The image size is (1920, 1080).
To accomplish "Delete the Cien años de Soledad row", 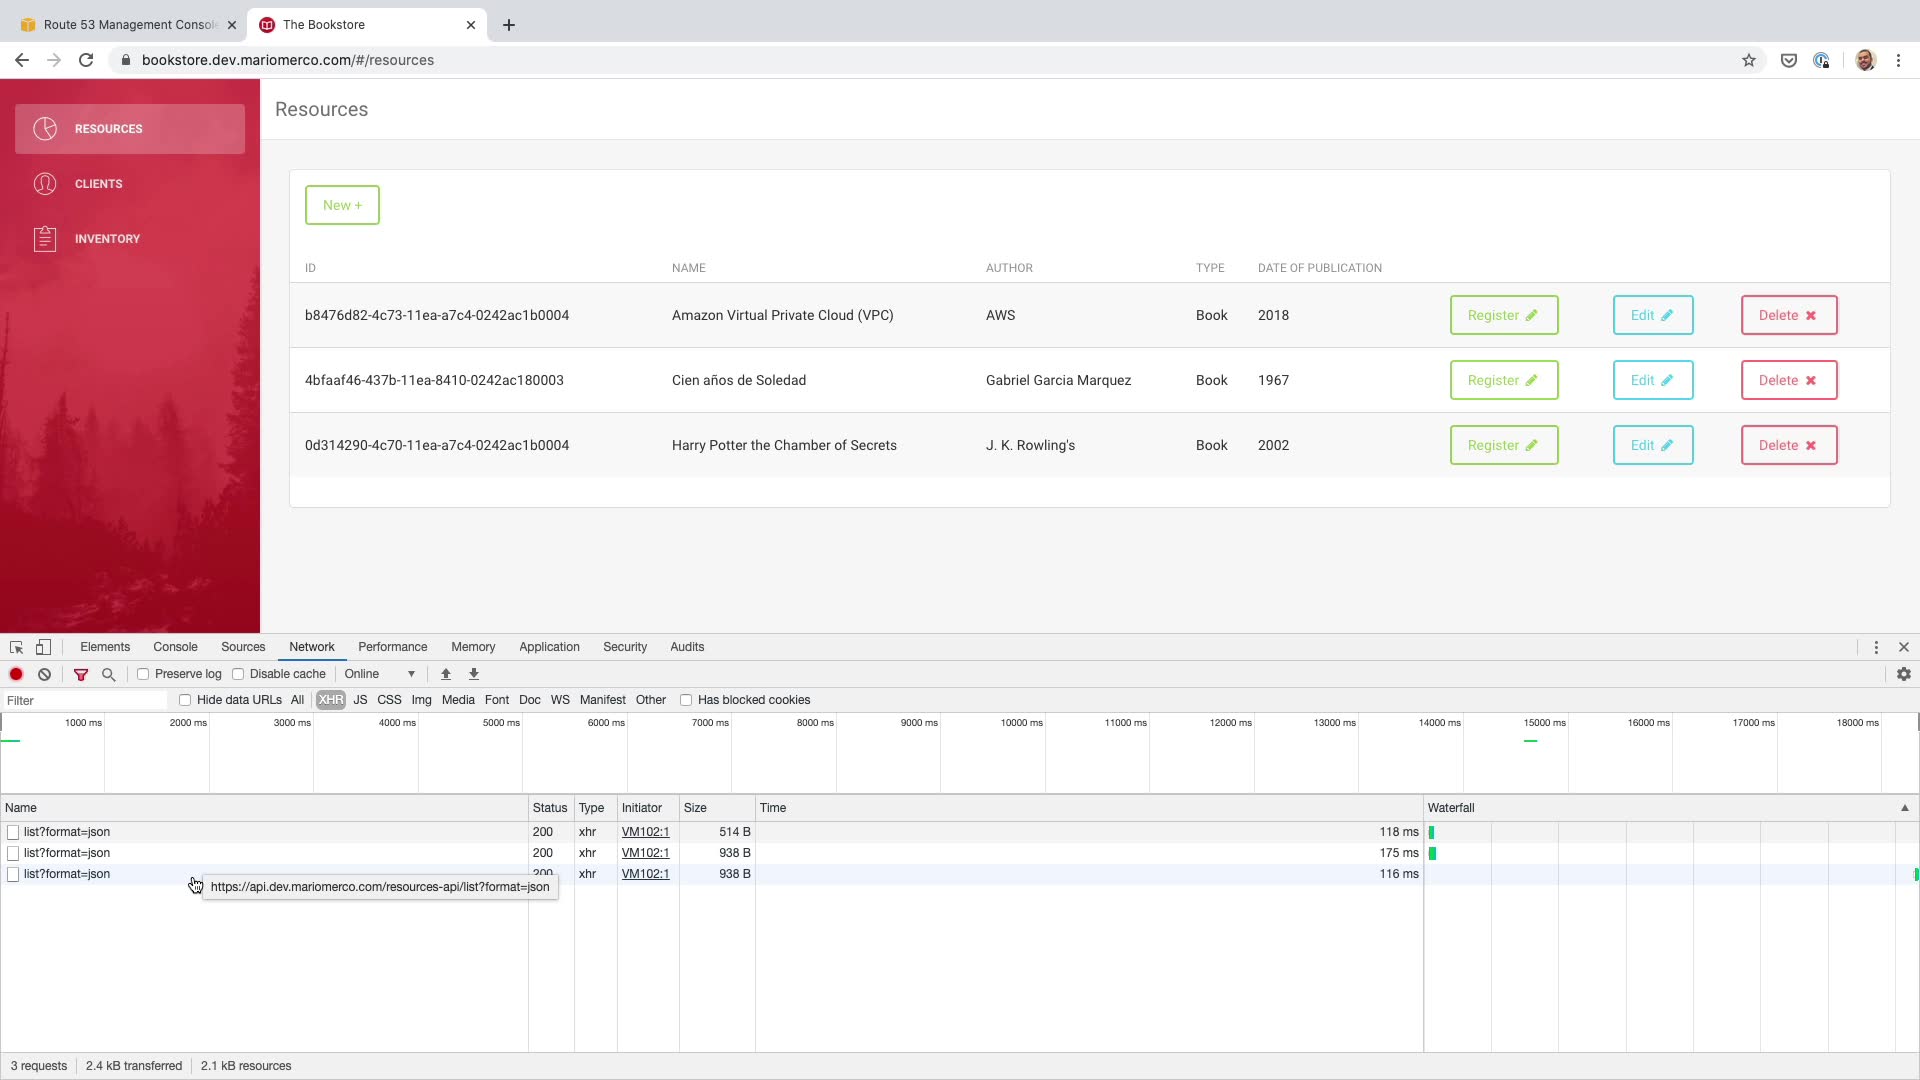I will (1788, 380).
